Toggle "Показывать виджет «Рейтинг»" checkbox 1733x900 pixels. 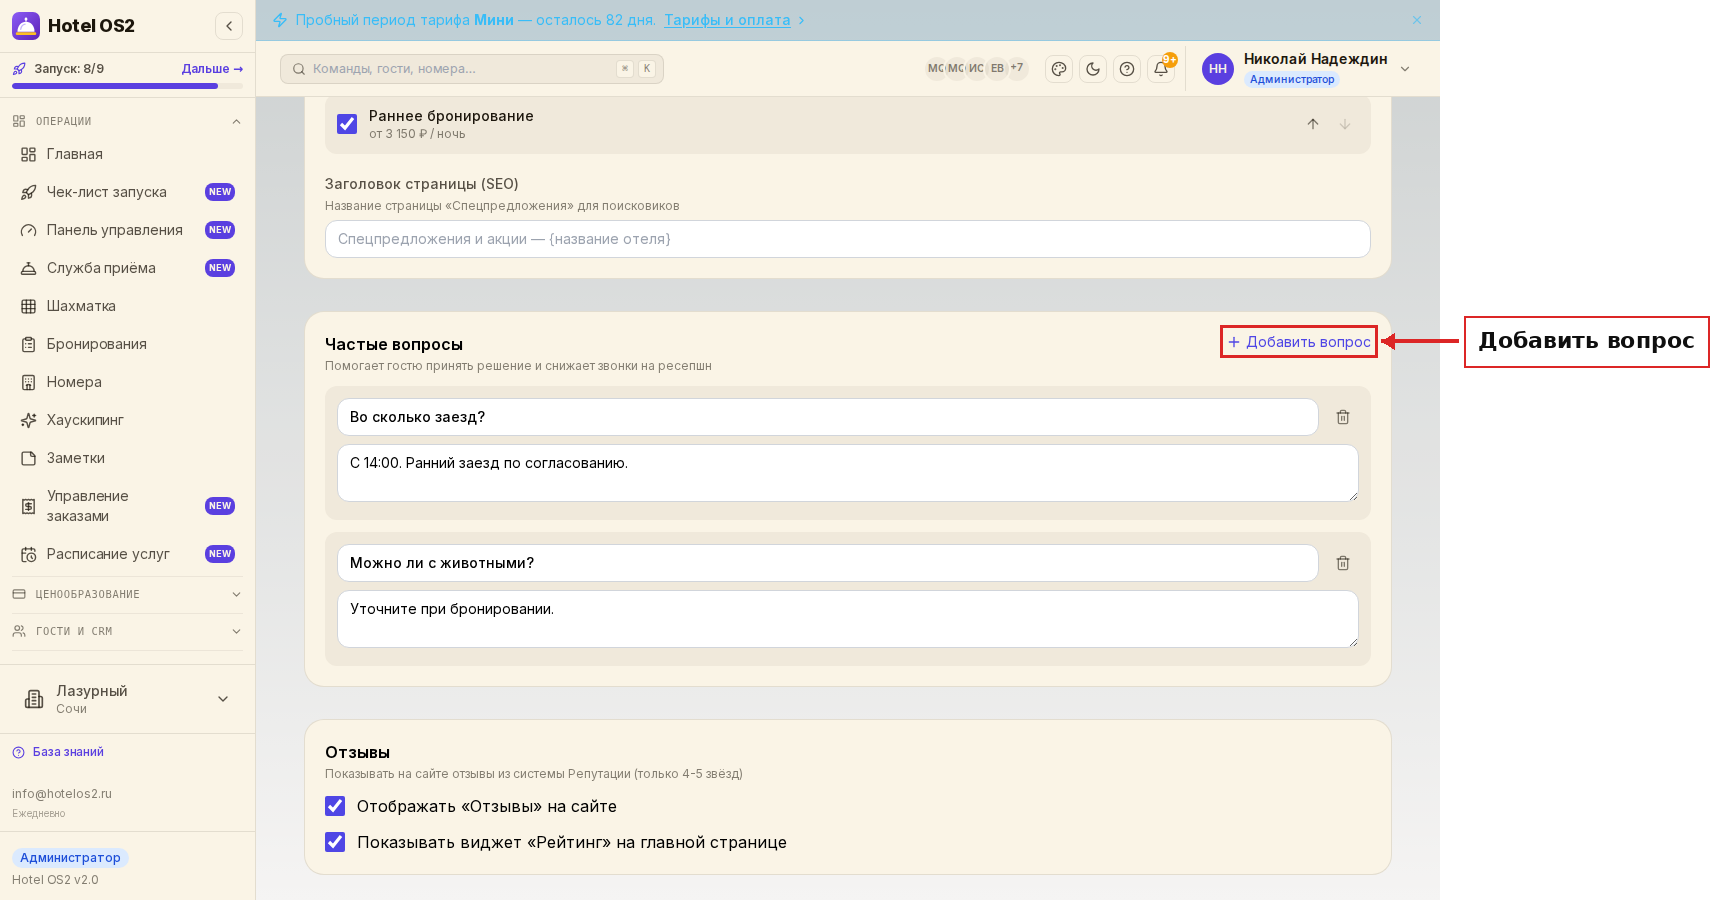335,842
